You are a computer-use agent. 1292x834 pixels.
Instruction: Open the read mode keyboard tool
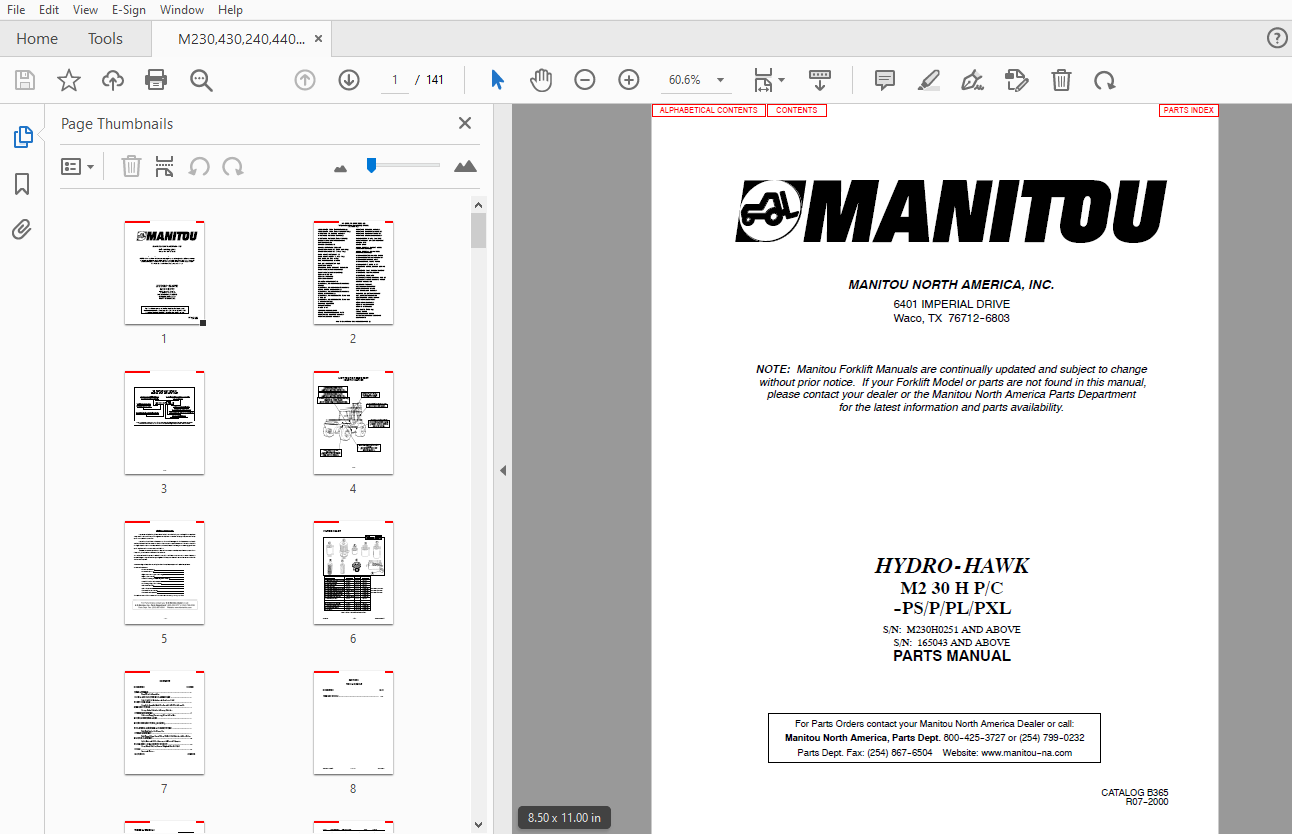[x=820, y=80]
